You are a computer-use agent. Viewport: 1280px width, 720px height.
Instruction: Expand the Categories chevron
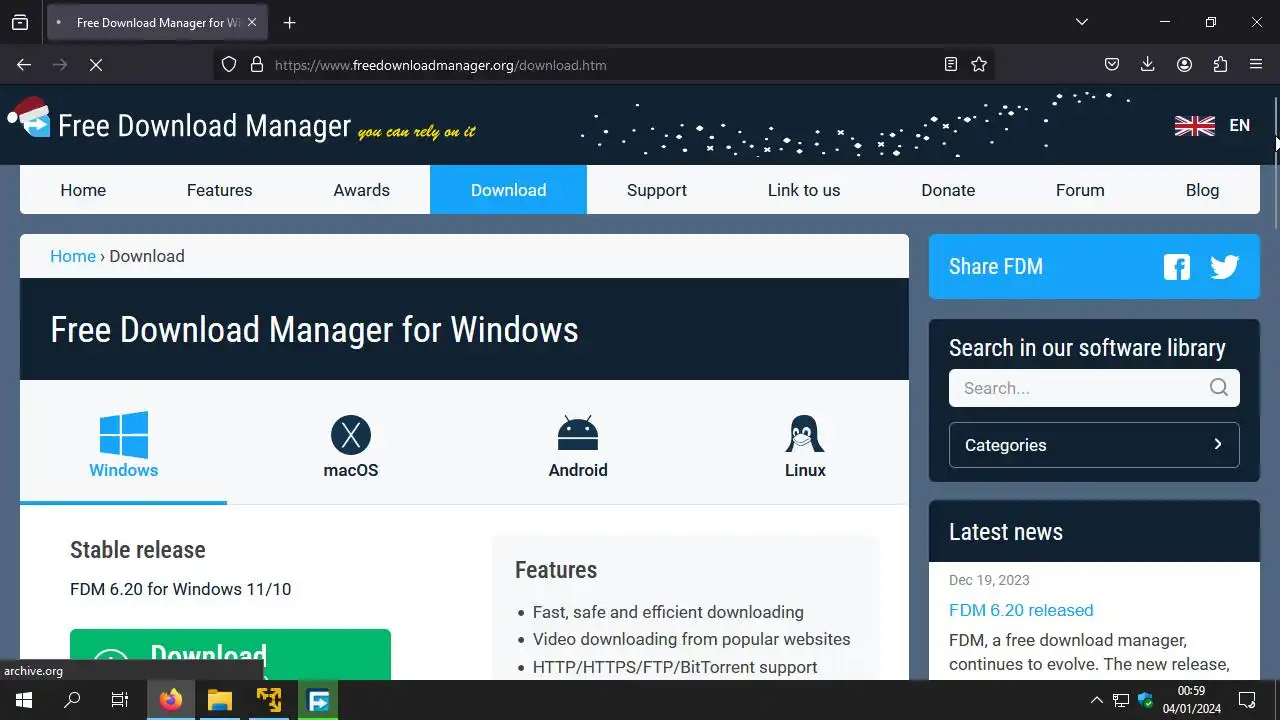1217,444
